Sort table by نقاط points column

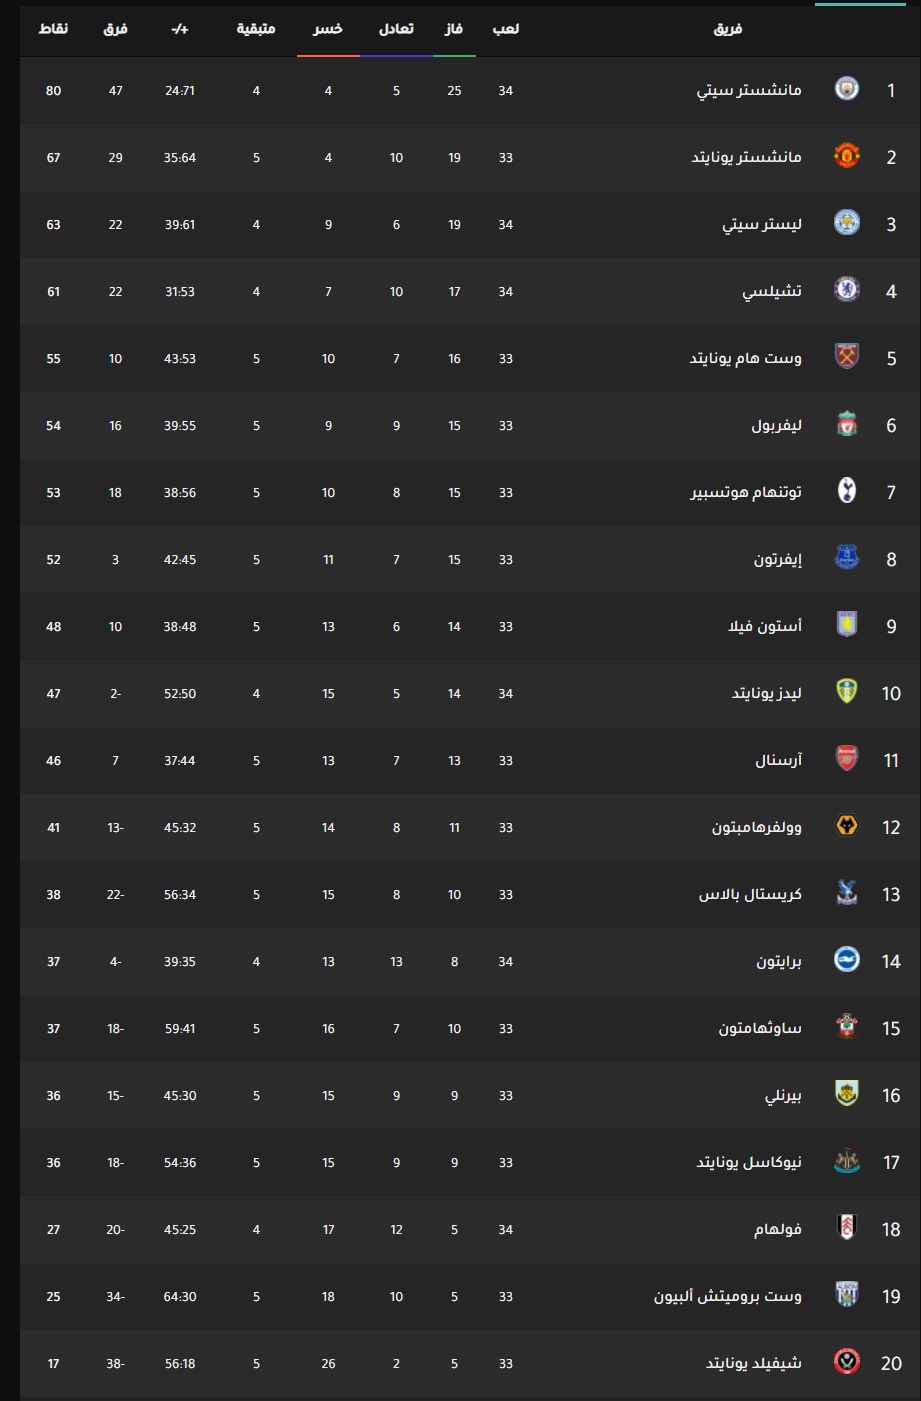click(53, 29)
